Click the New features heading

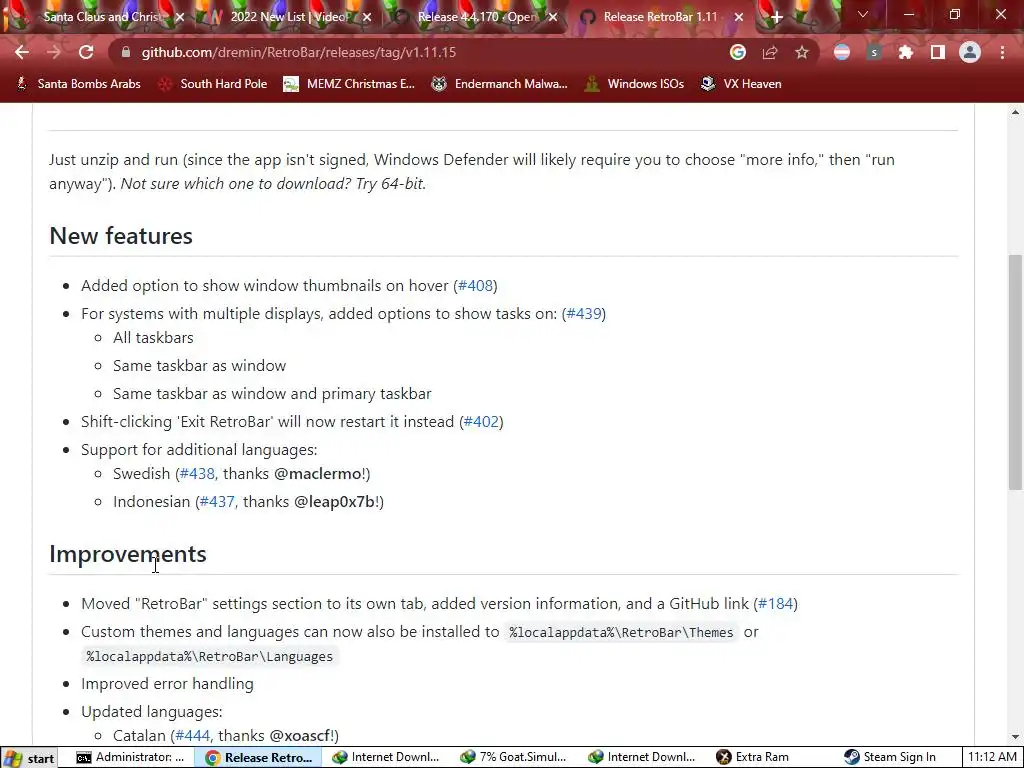(121, 236)
